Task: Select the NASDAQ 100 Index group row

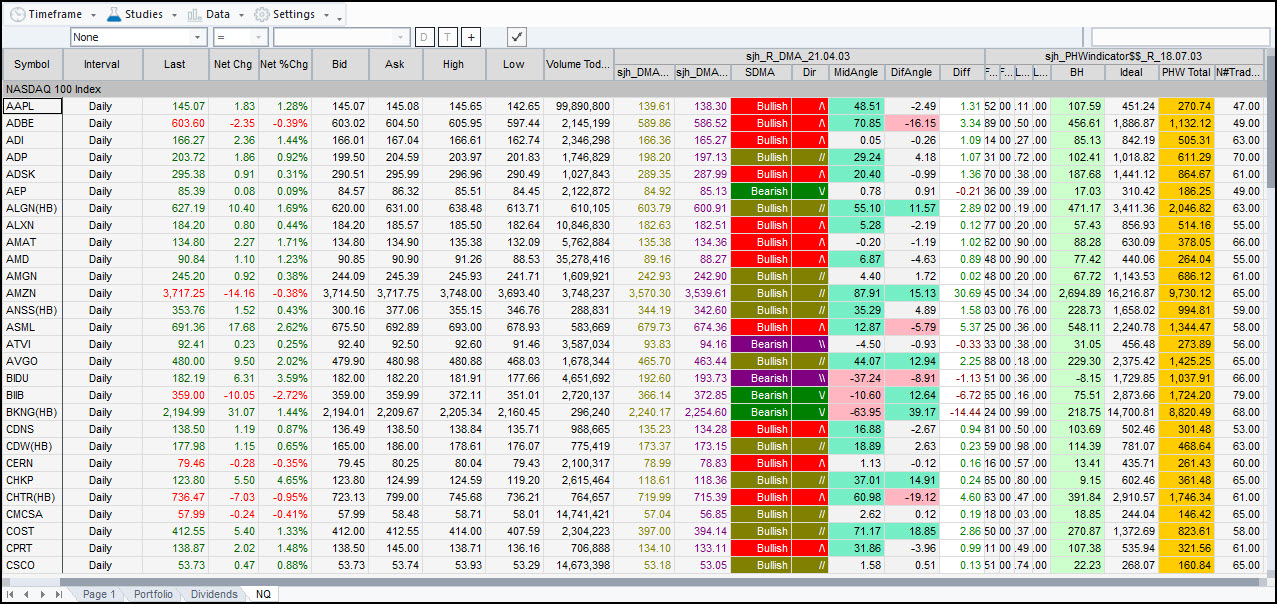Action: [634, 89]
